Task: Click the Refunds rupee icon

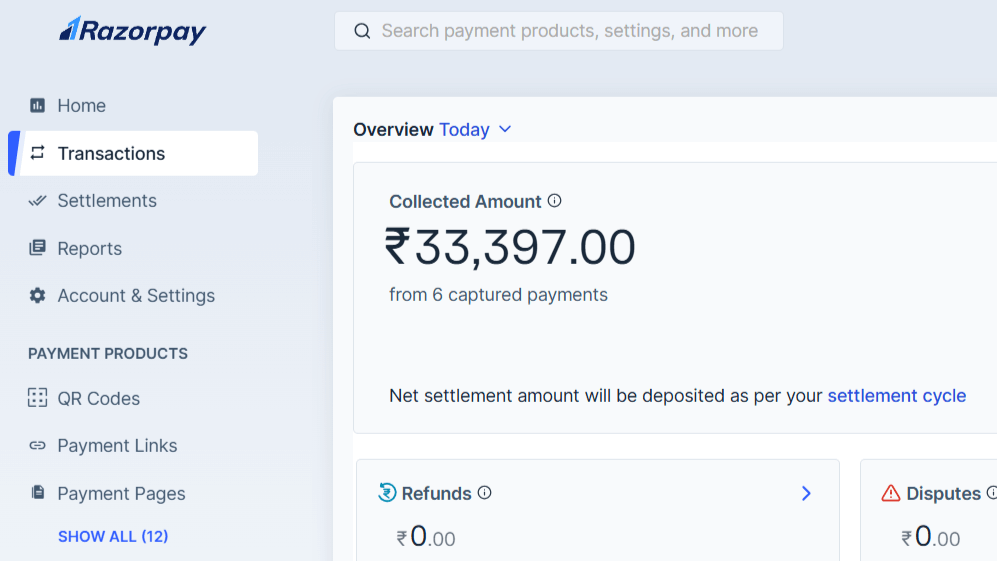Action: pos(387,492)
